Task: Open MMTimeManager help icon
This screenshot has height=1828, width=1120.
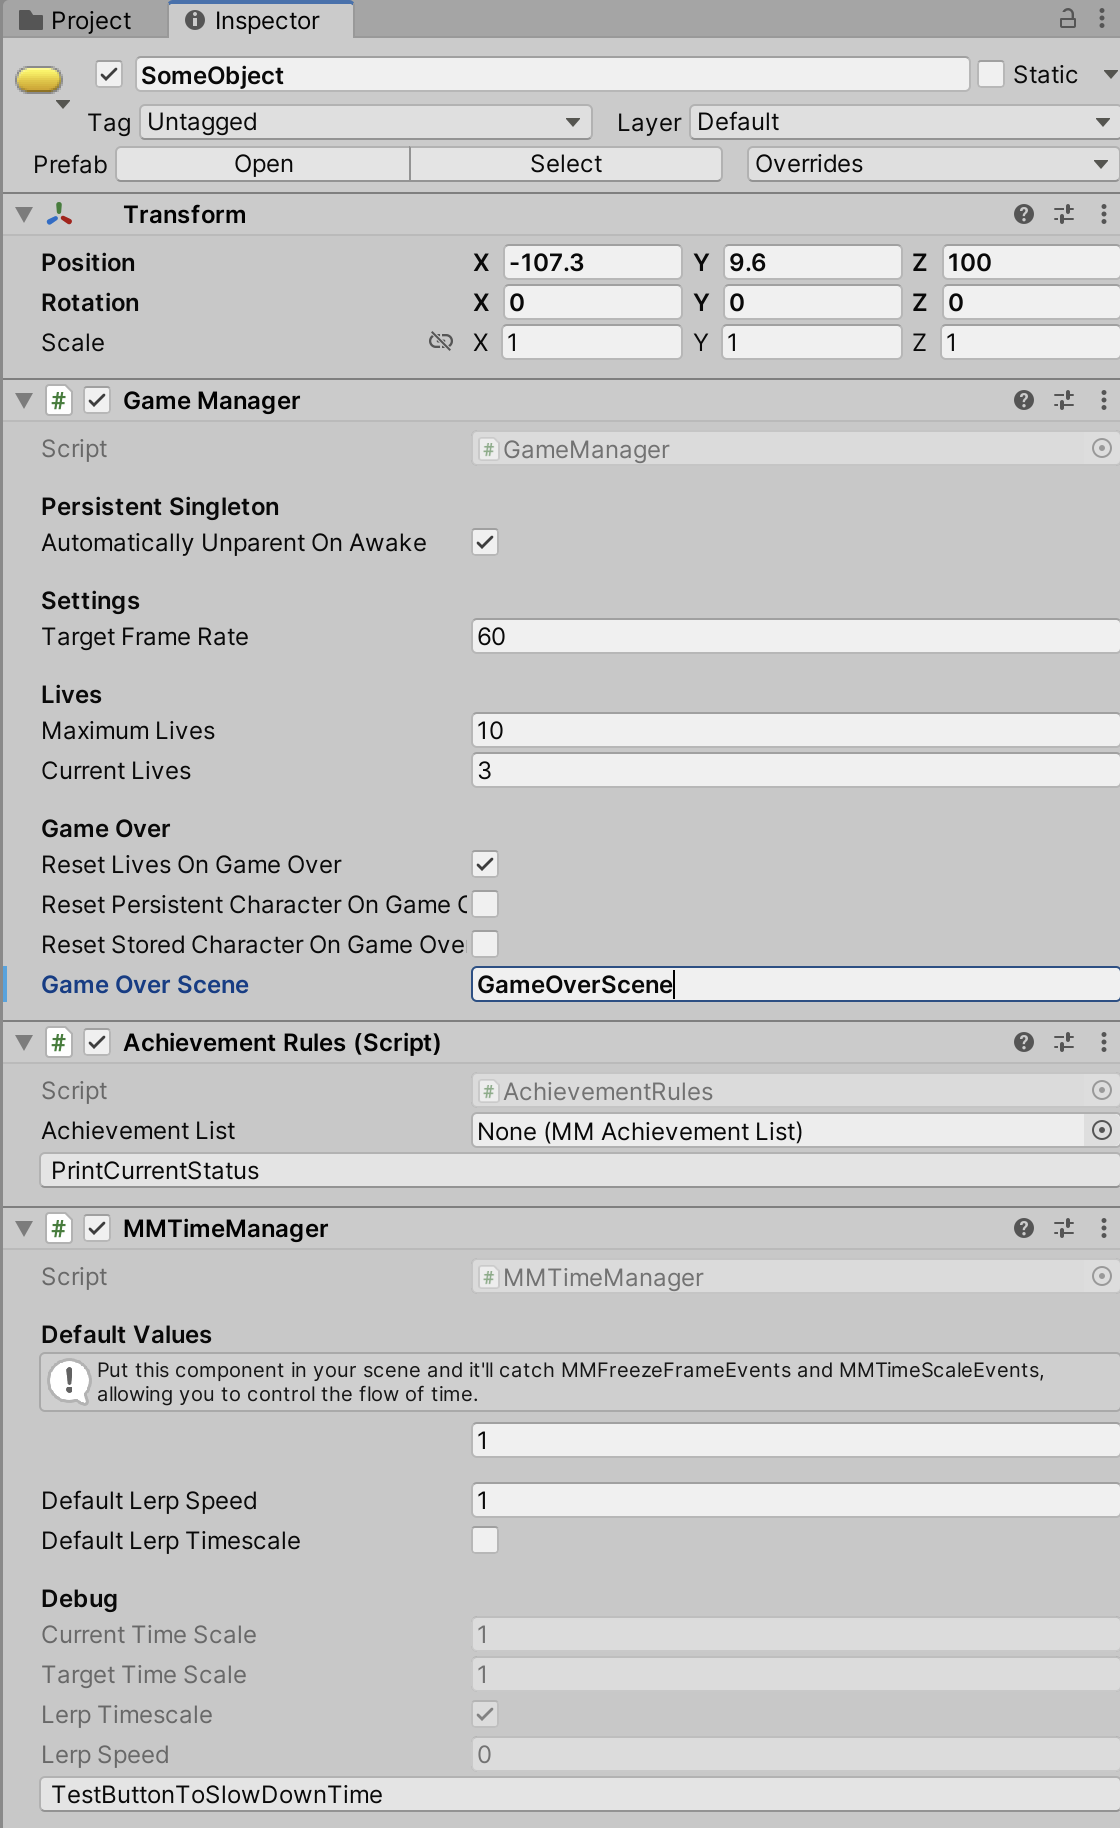Action: pyautogui.click(x=1023, y=1228)
